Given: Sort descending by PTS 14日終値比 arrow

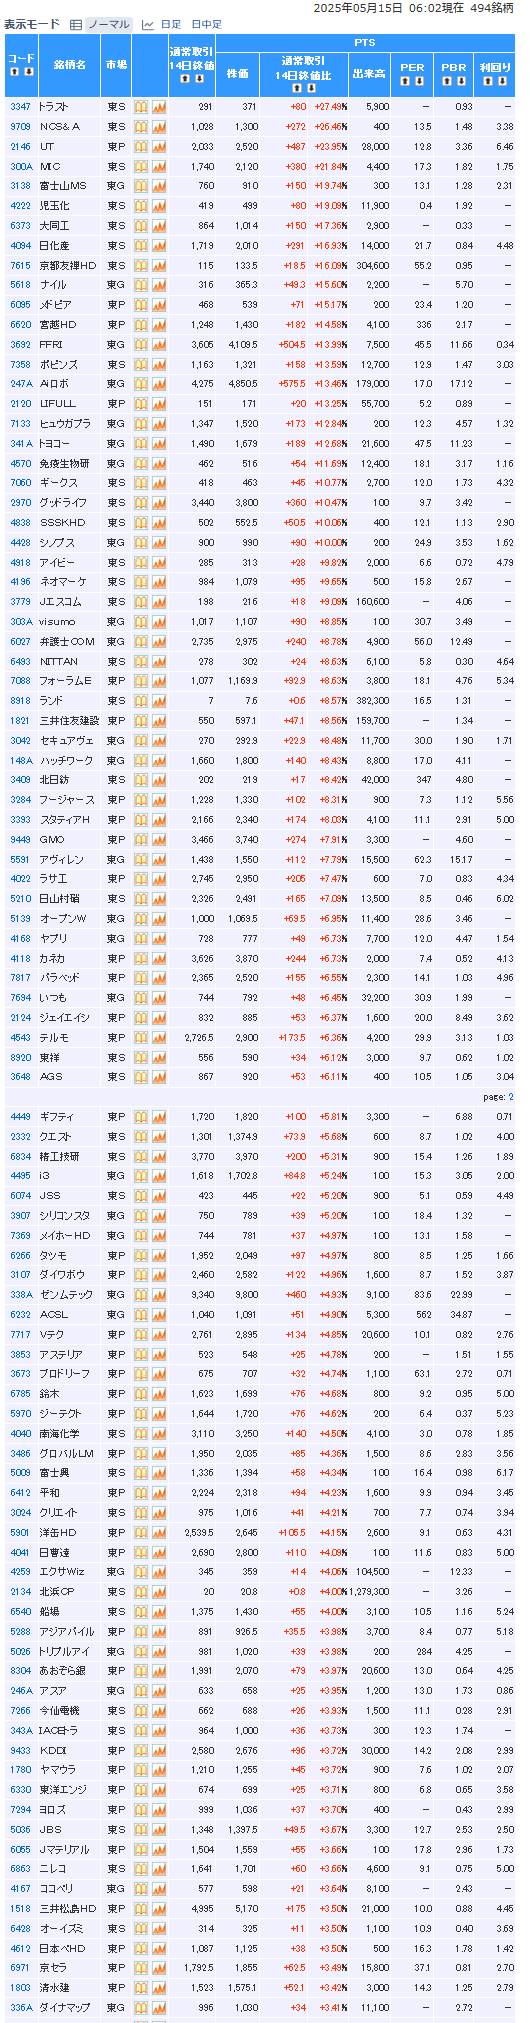Looking at the screenshot, I should tap(311, 88).
